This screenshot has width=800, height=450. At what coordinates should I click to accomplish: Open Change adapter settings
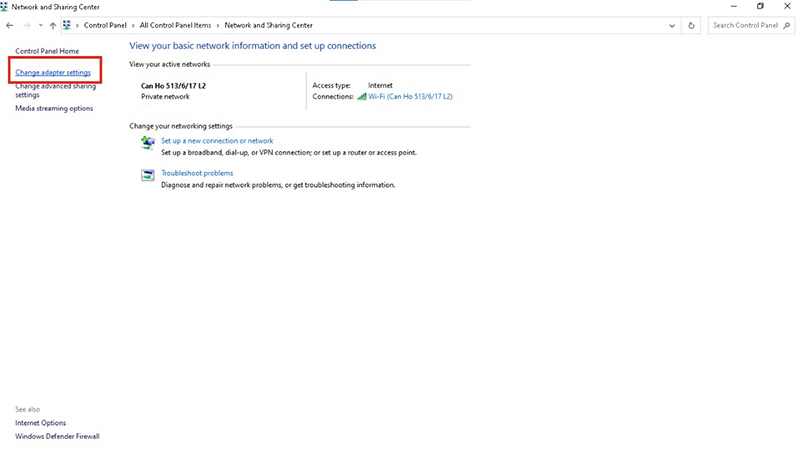point(53,73)
